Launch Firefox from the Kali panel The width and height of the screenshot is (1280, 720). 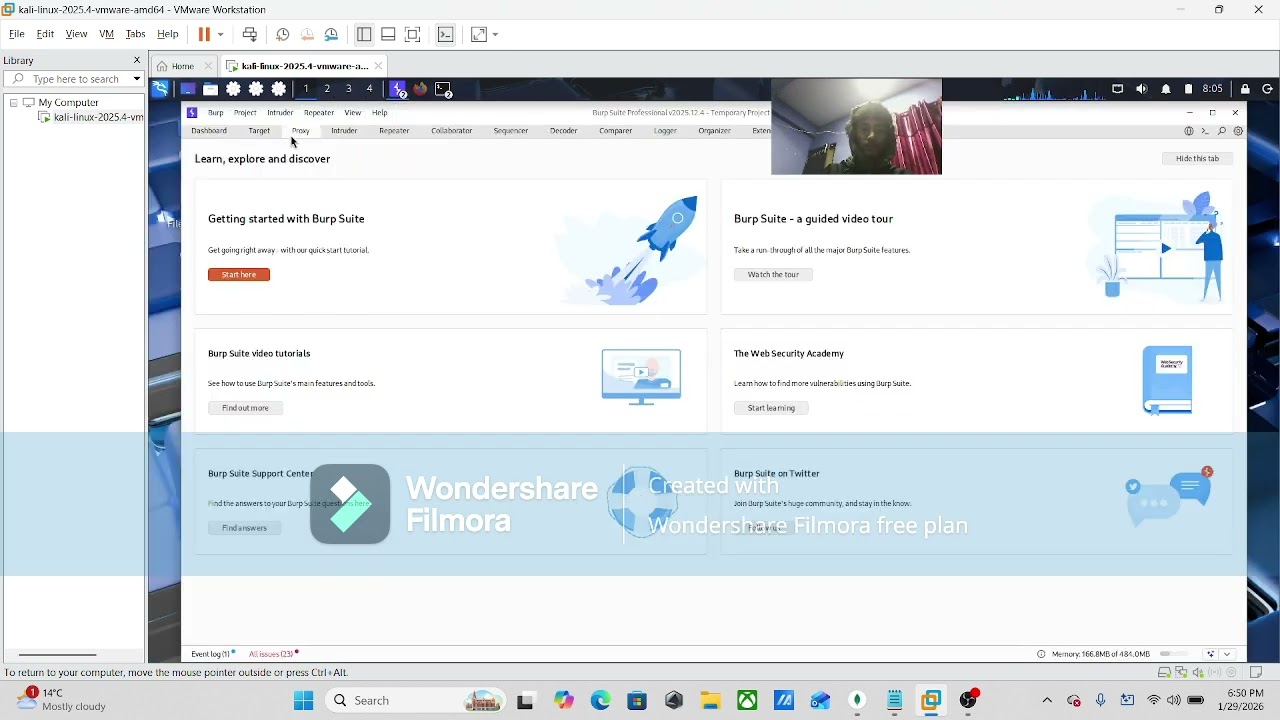point(420,89)
